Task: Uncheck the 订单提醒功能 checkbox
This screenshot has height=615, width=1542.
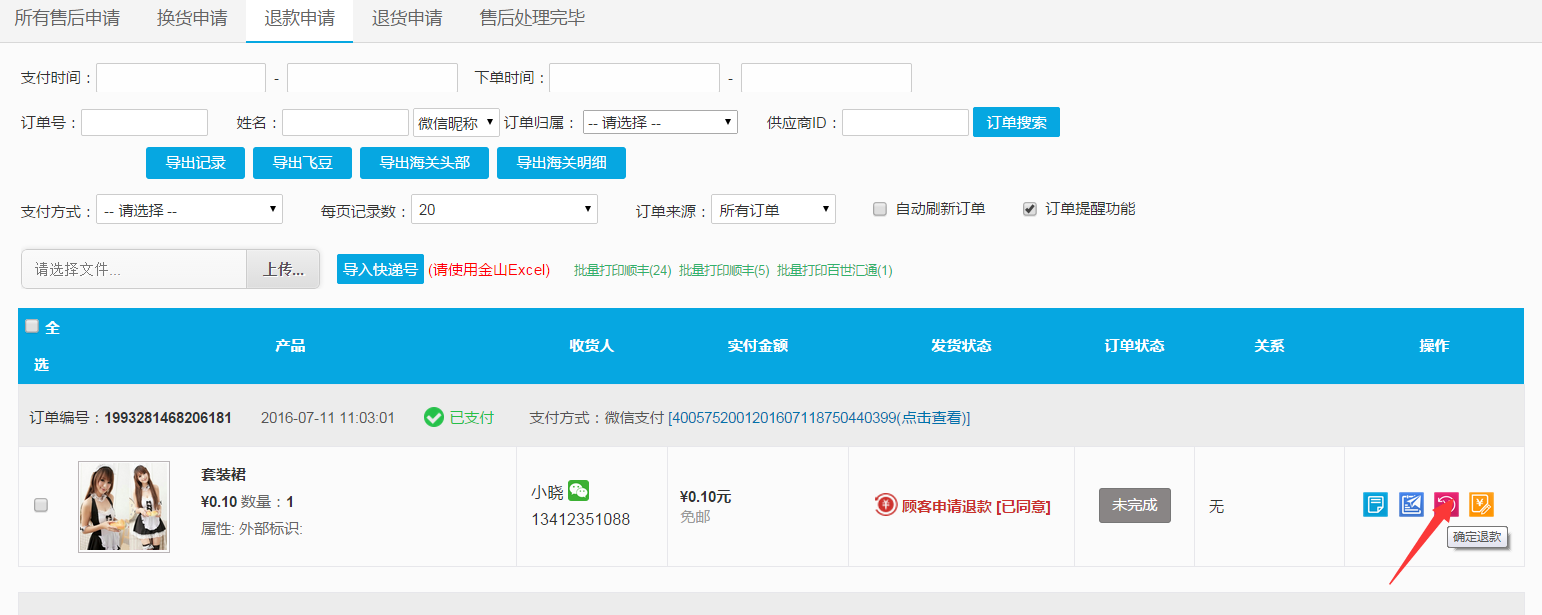Action: [x=1030, y=209]
